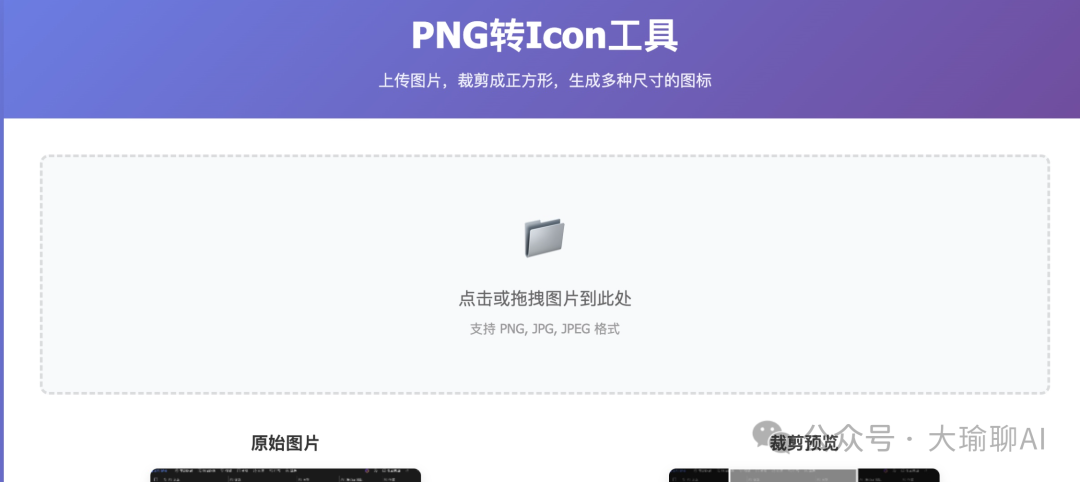The width and height of the screenshot is (1080, 482).
Task: Click the 大瑜聊AI watermark text
Action: coord(987,439)
